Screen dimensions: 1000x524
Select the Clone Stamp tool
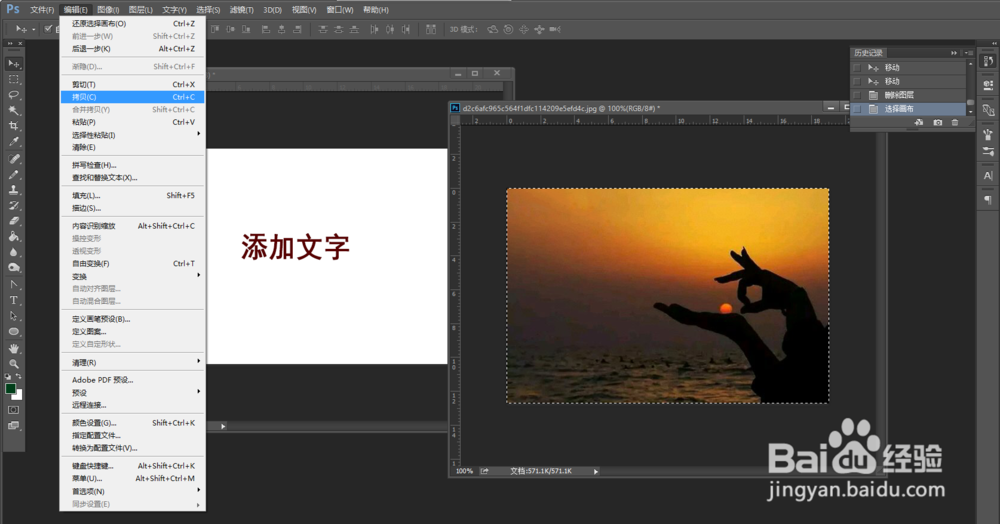[x=13, y=190]
